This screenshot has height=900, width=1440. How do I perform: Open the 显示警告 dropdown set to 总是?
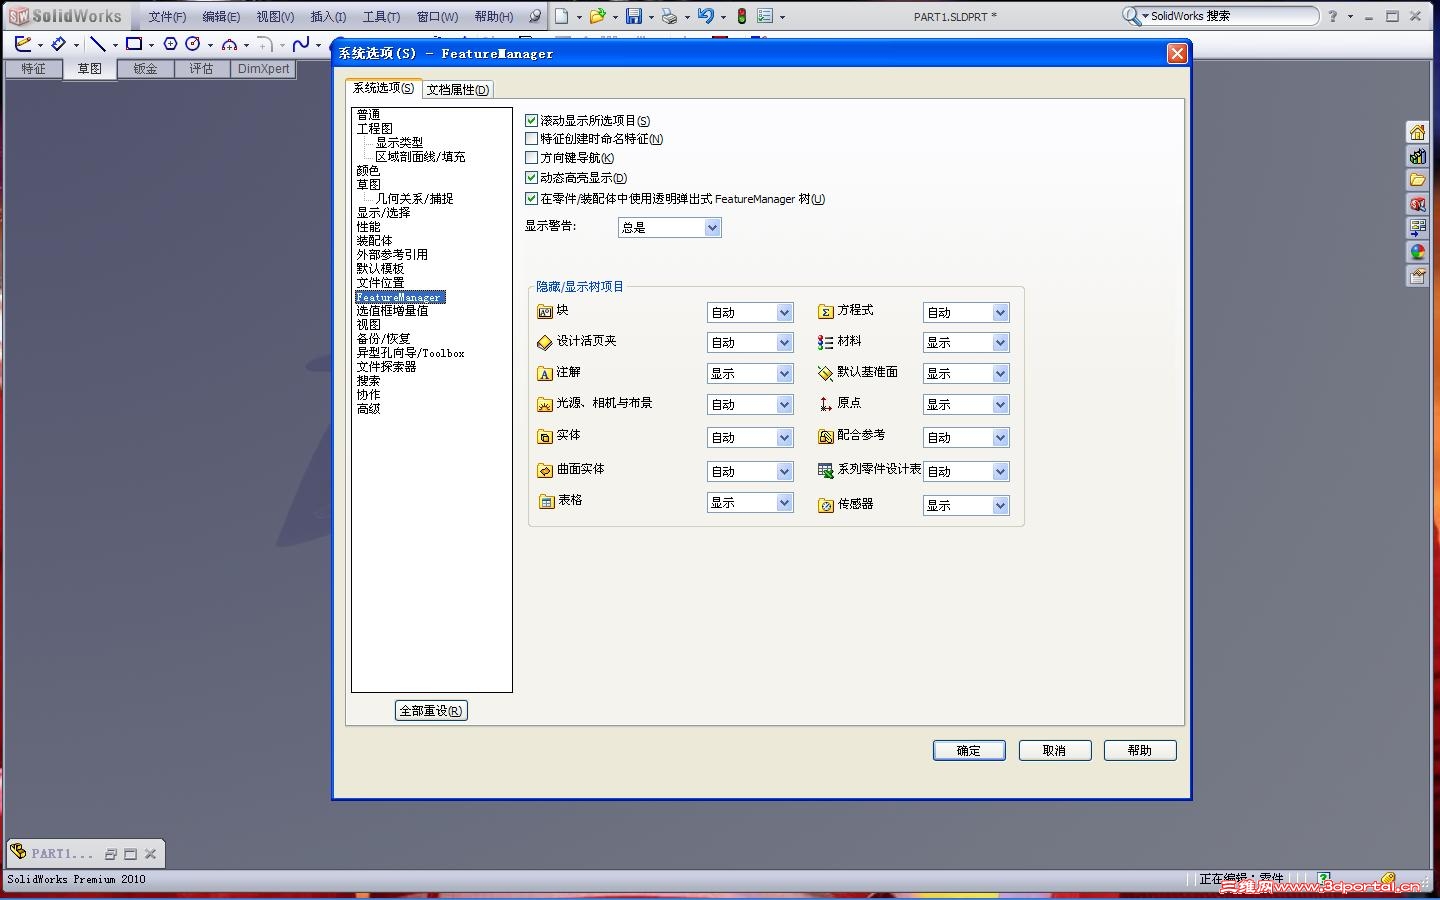pyautogui.click(x=669, y=227)
